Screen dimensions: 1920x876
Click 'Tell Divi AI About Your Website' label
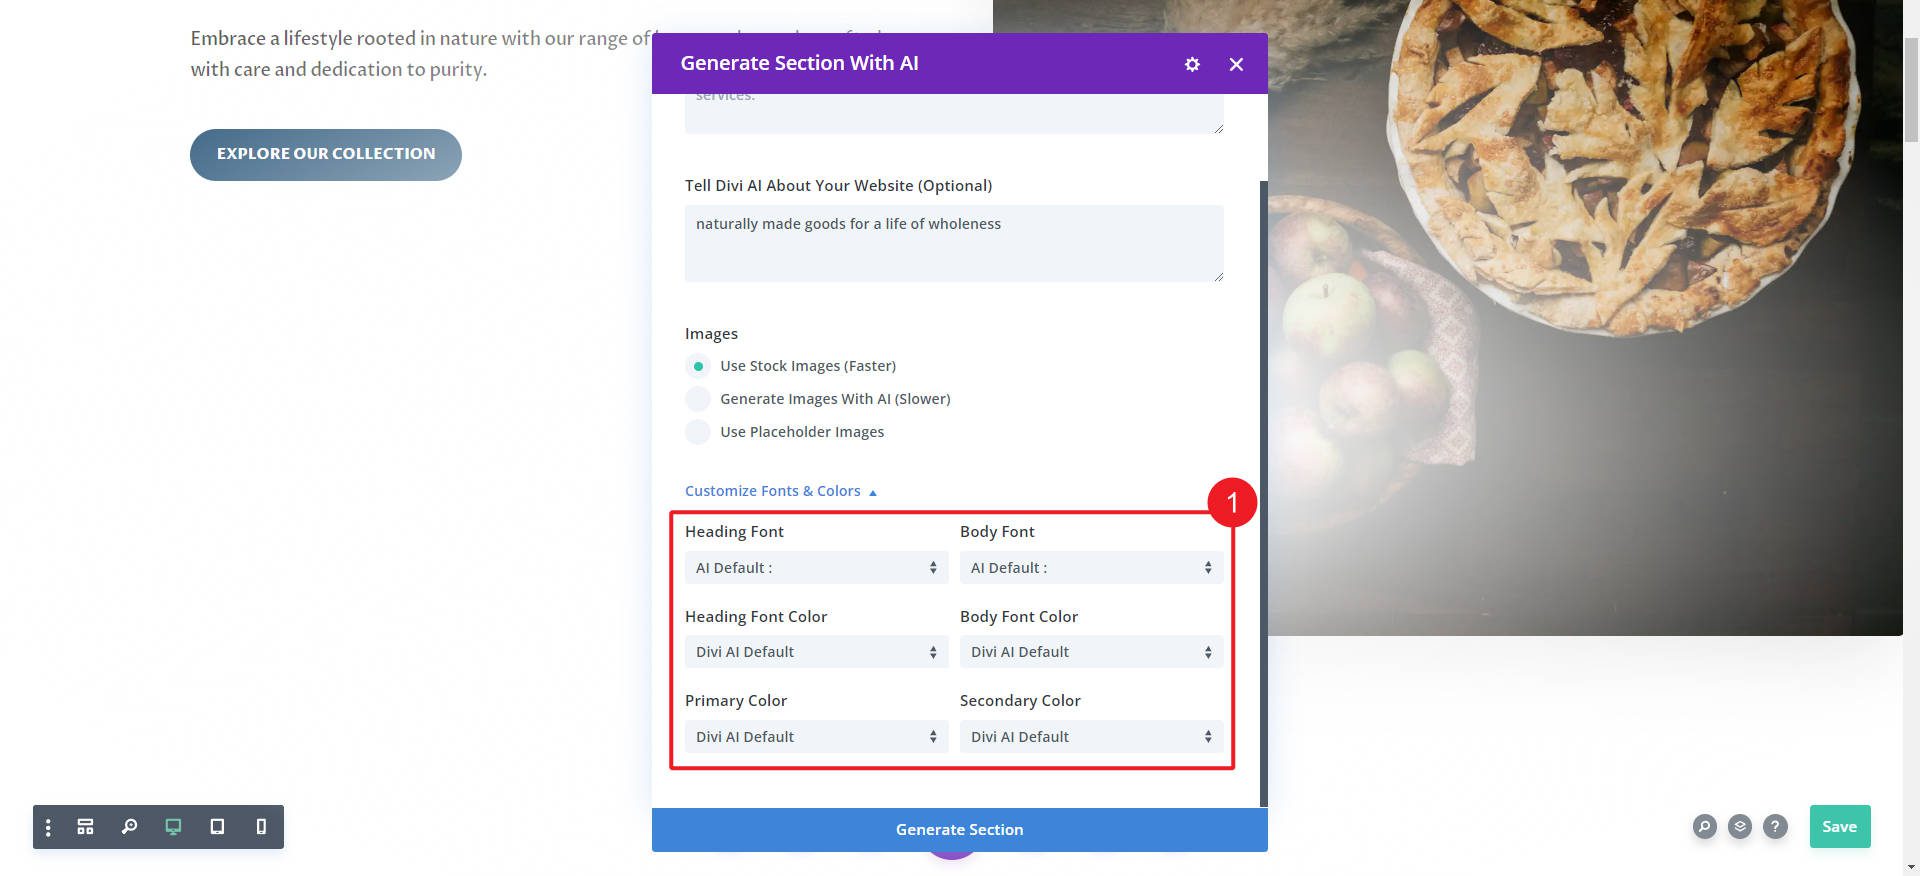coord(838,186)
